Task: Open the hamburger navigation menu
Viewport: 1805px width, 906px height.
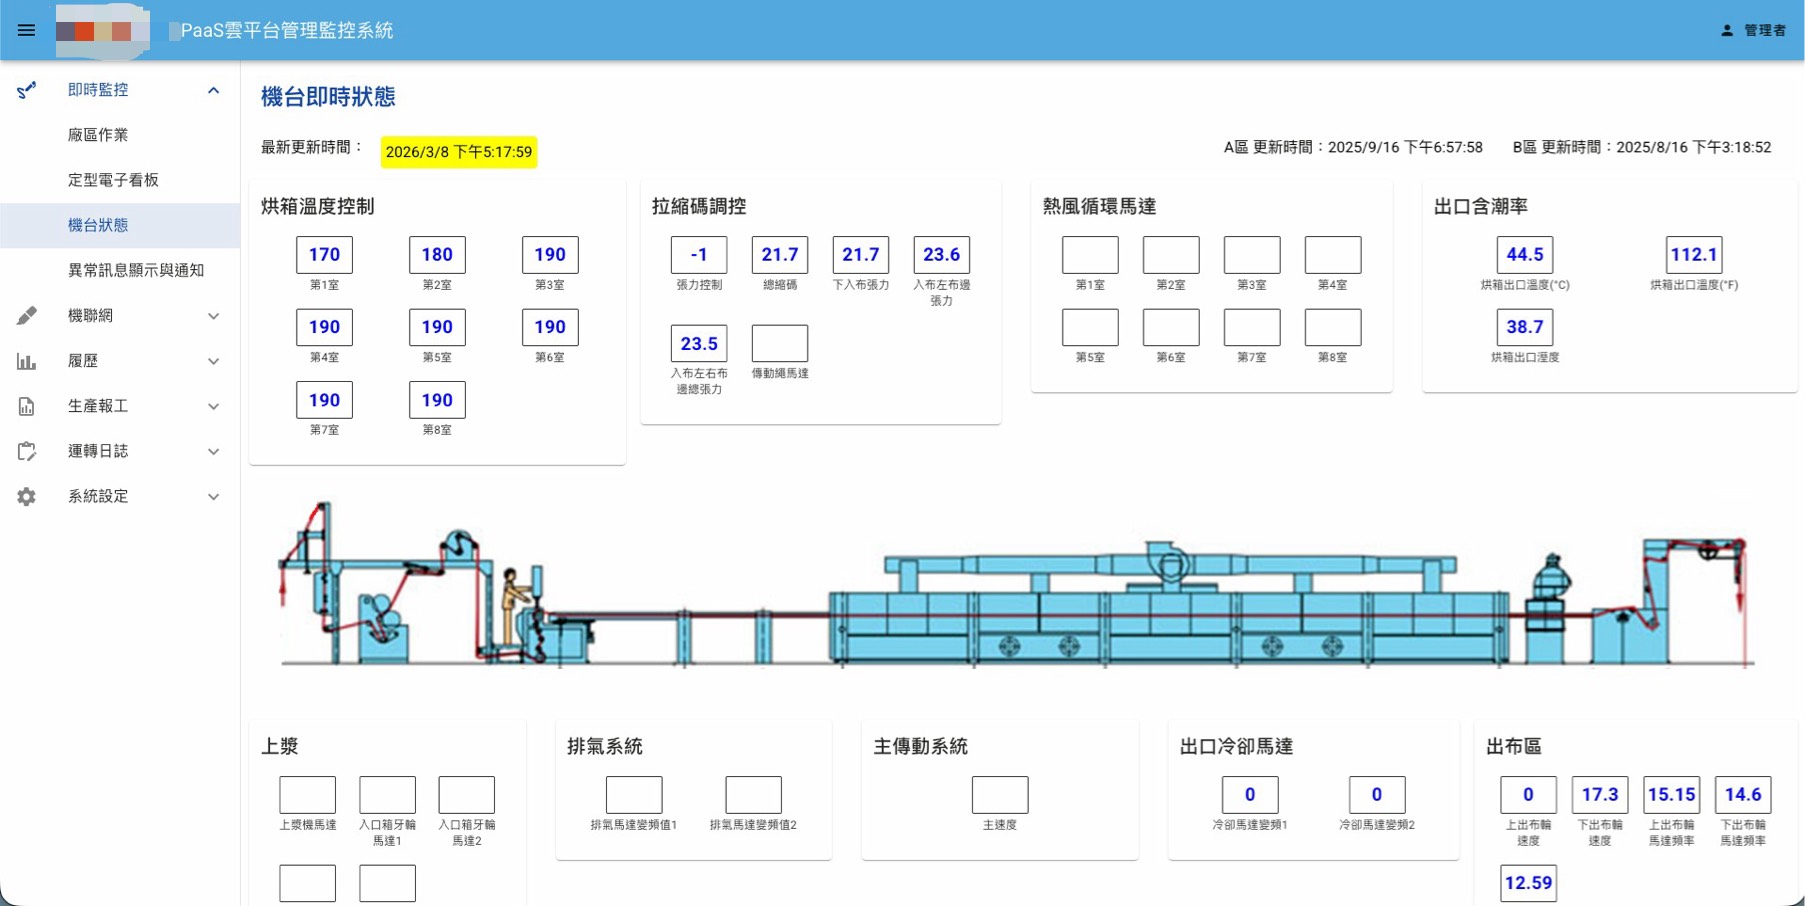Action: click(27, 29)
